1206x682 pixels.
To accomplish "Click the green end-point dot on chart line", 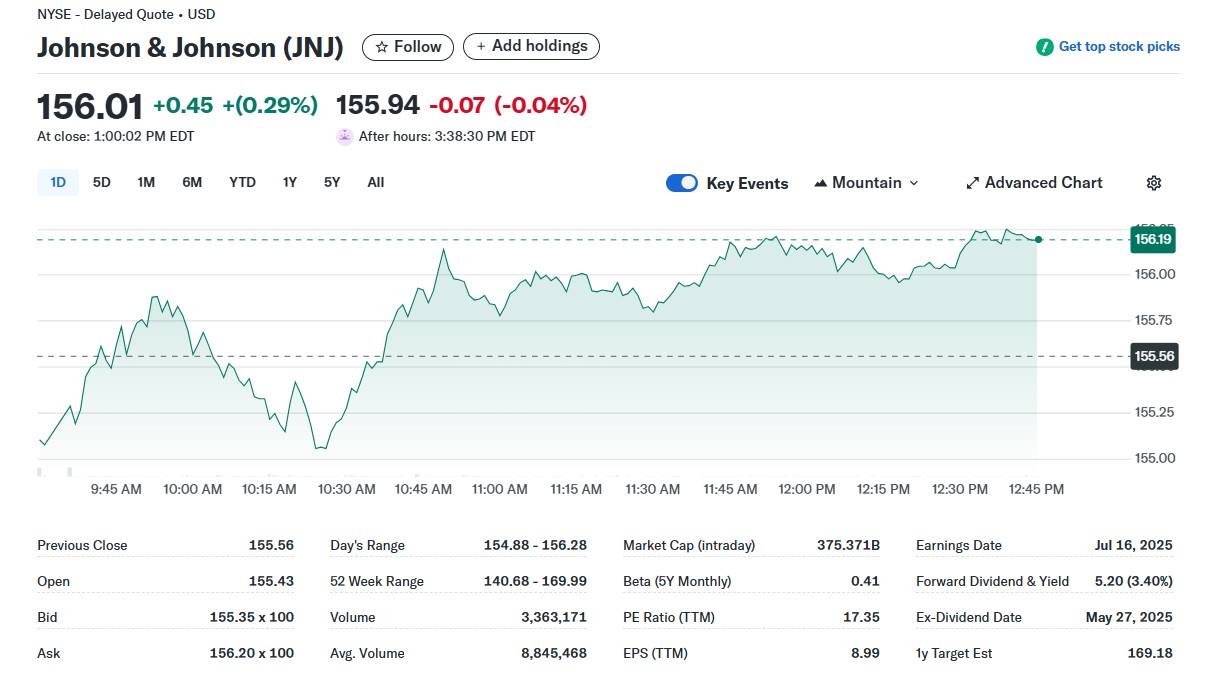I will pos(1038,239).
